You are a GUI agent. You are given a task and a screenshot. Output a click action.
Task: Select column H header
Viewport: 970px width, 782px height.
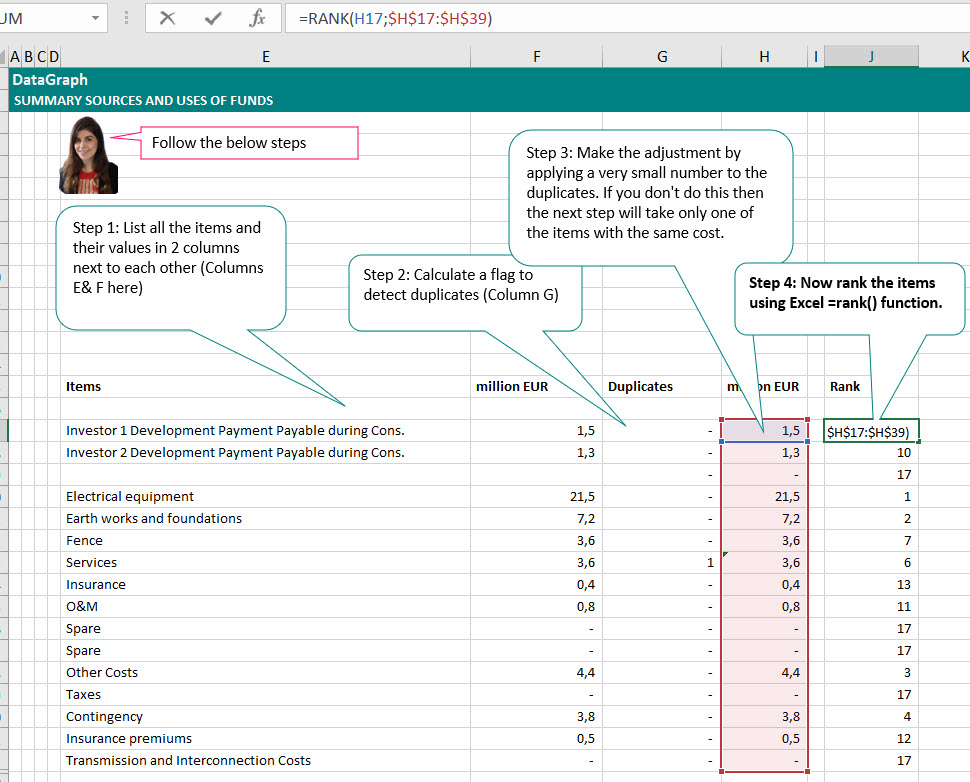(x=765, y=57)
